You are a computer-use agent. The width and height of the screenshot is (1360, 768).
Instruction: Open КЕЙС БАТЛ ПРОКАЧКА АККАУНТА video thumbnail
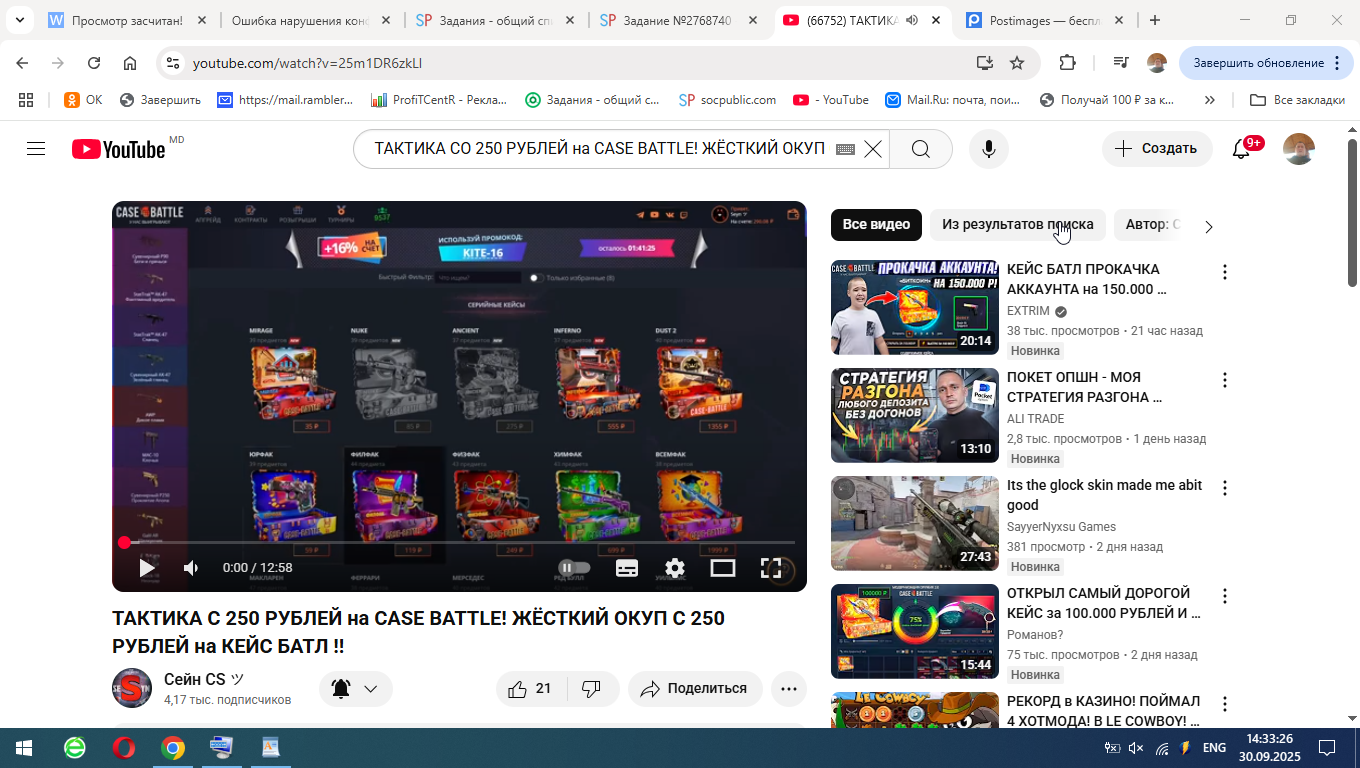pyautogui.click(x=915, y=307)
